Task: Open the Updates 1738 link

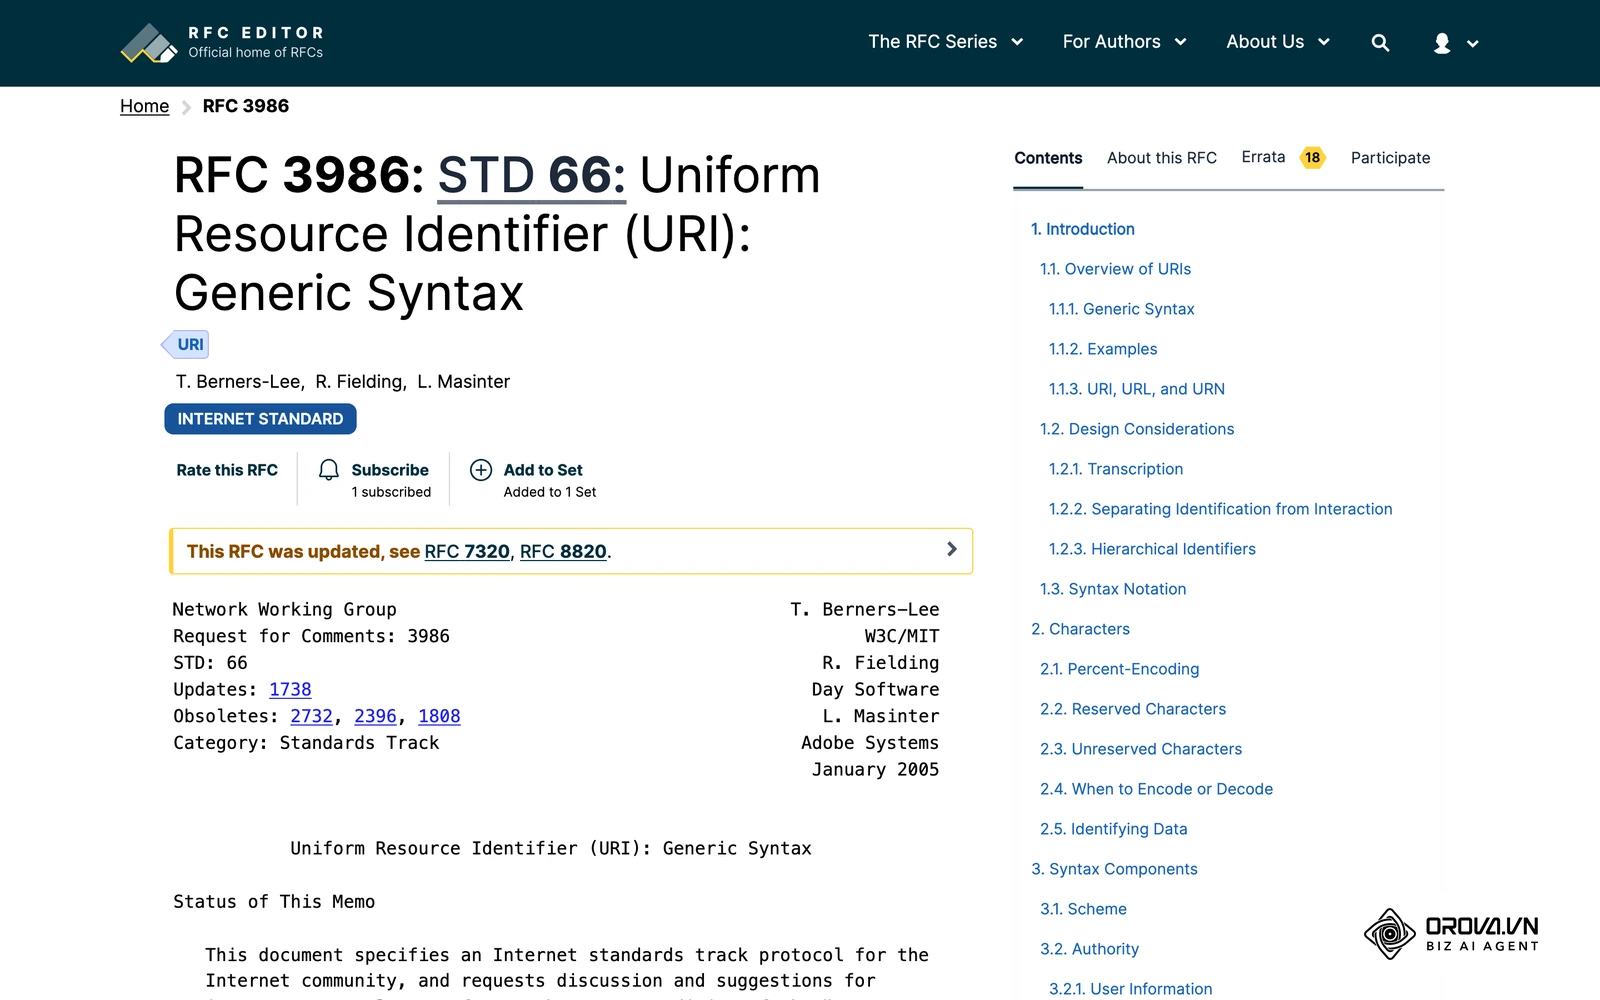Action: coord(290,690)
